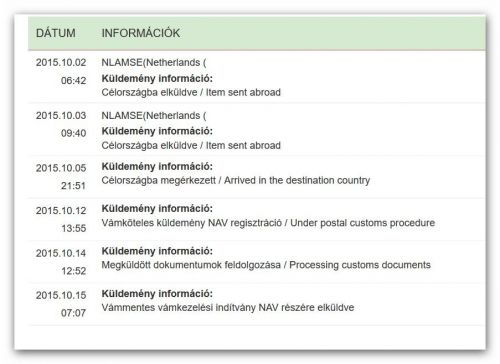Click 'Küldemény információ' heading in 2015.10.14 row

[x=157, y=251]
